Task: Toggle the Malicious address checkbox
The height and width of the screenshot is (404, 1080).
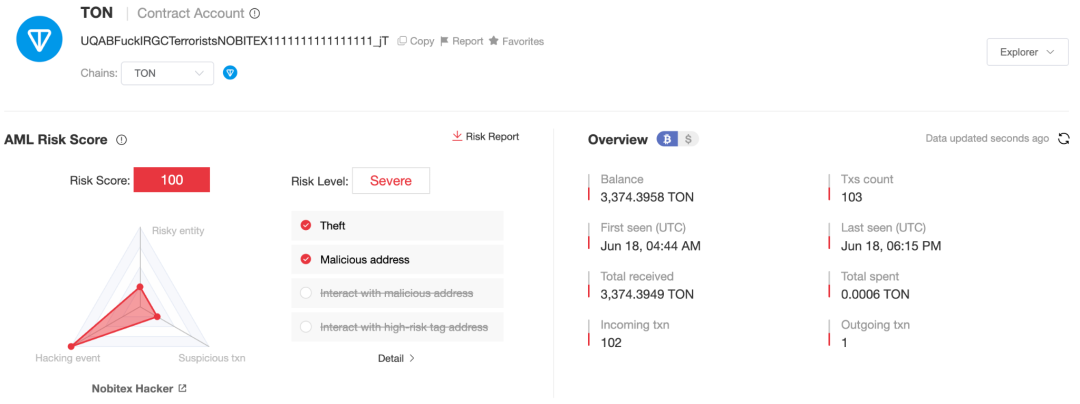Action: (x=306, y=260)
